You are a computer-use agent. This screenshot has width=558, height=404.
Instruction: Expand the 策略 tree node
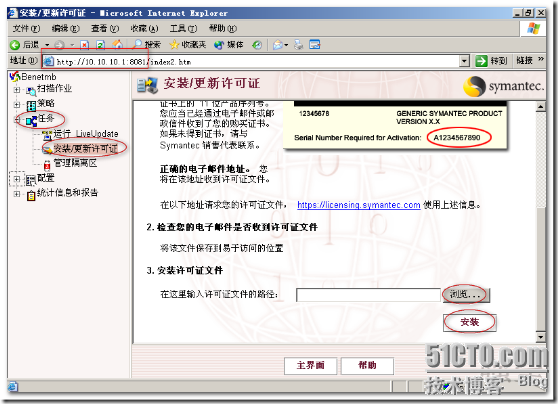pos(17,105)
